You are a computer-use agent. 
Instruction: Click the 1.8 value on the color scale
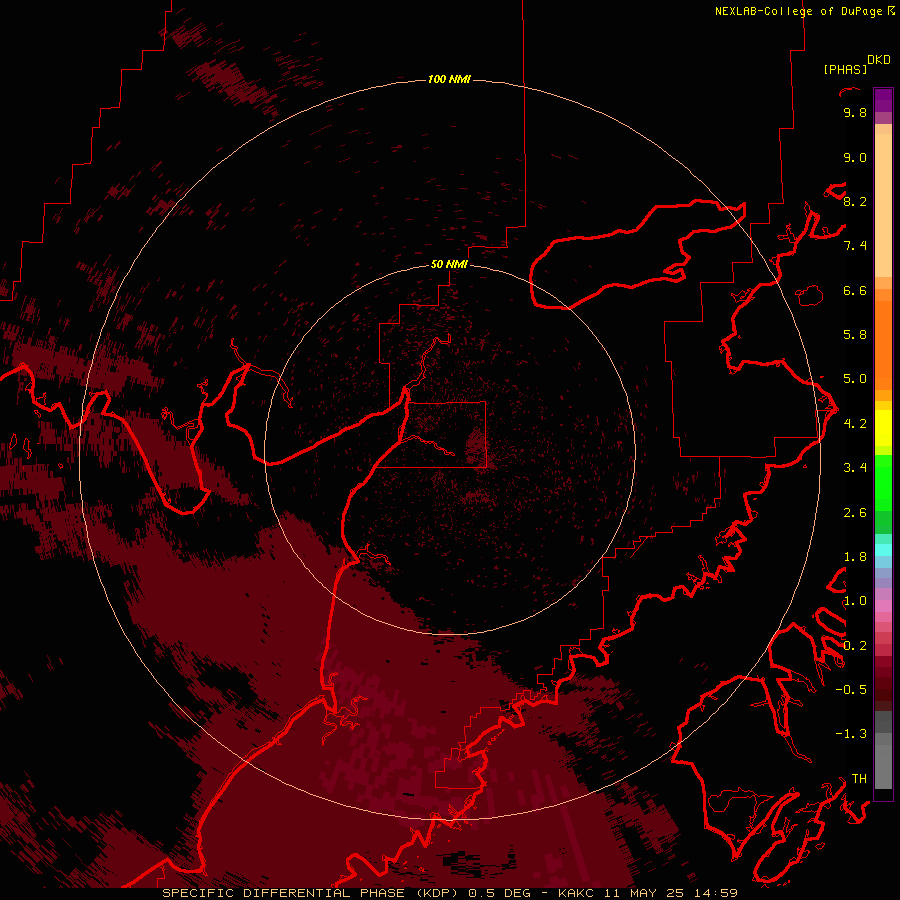pyautogui.click(x=855, y=556)
